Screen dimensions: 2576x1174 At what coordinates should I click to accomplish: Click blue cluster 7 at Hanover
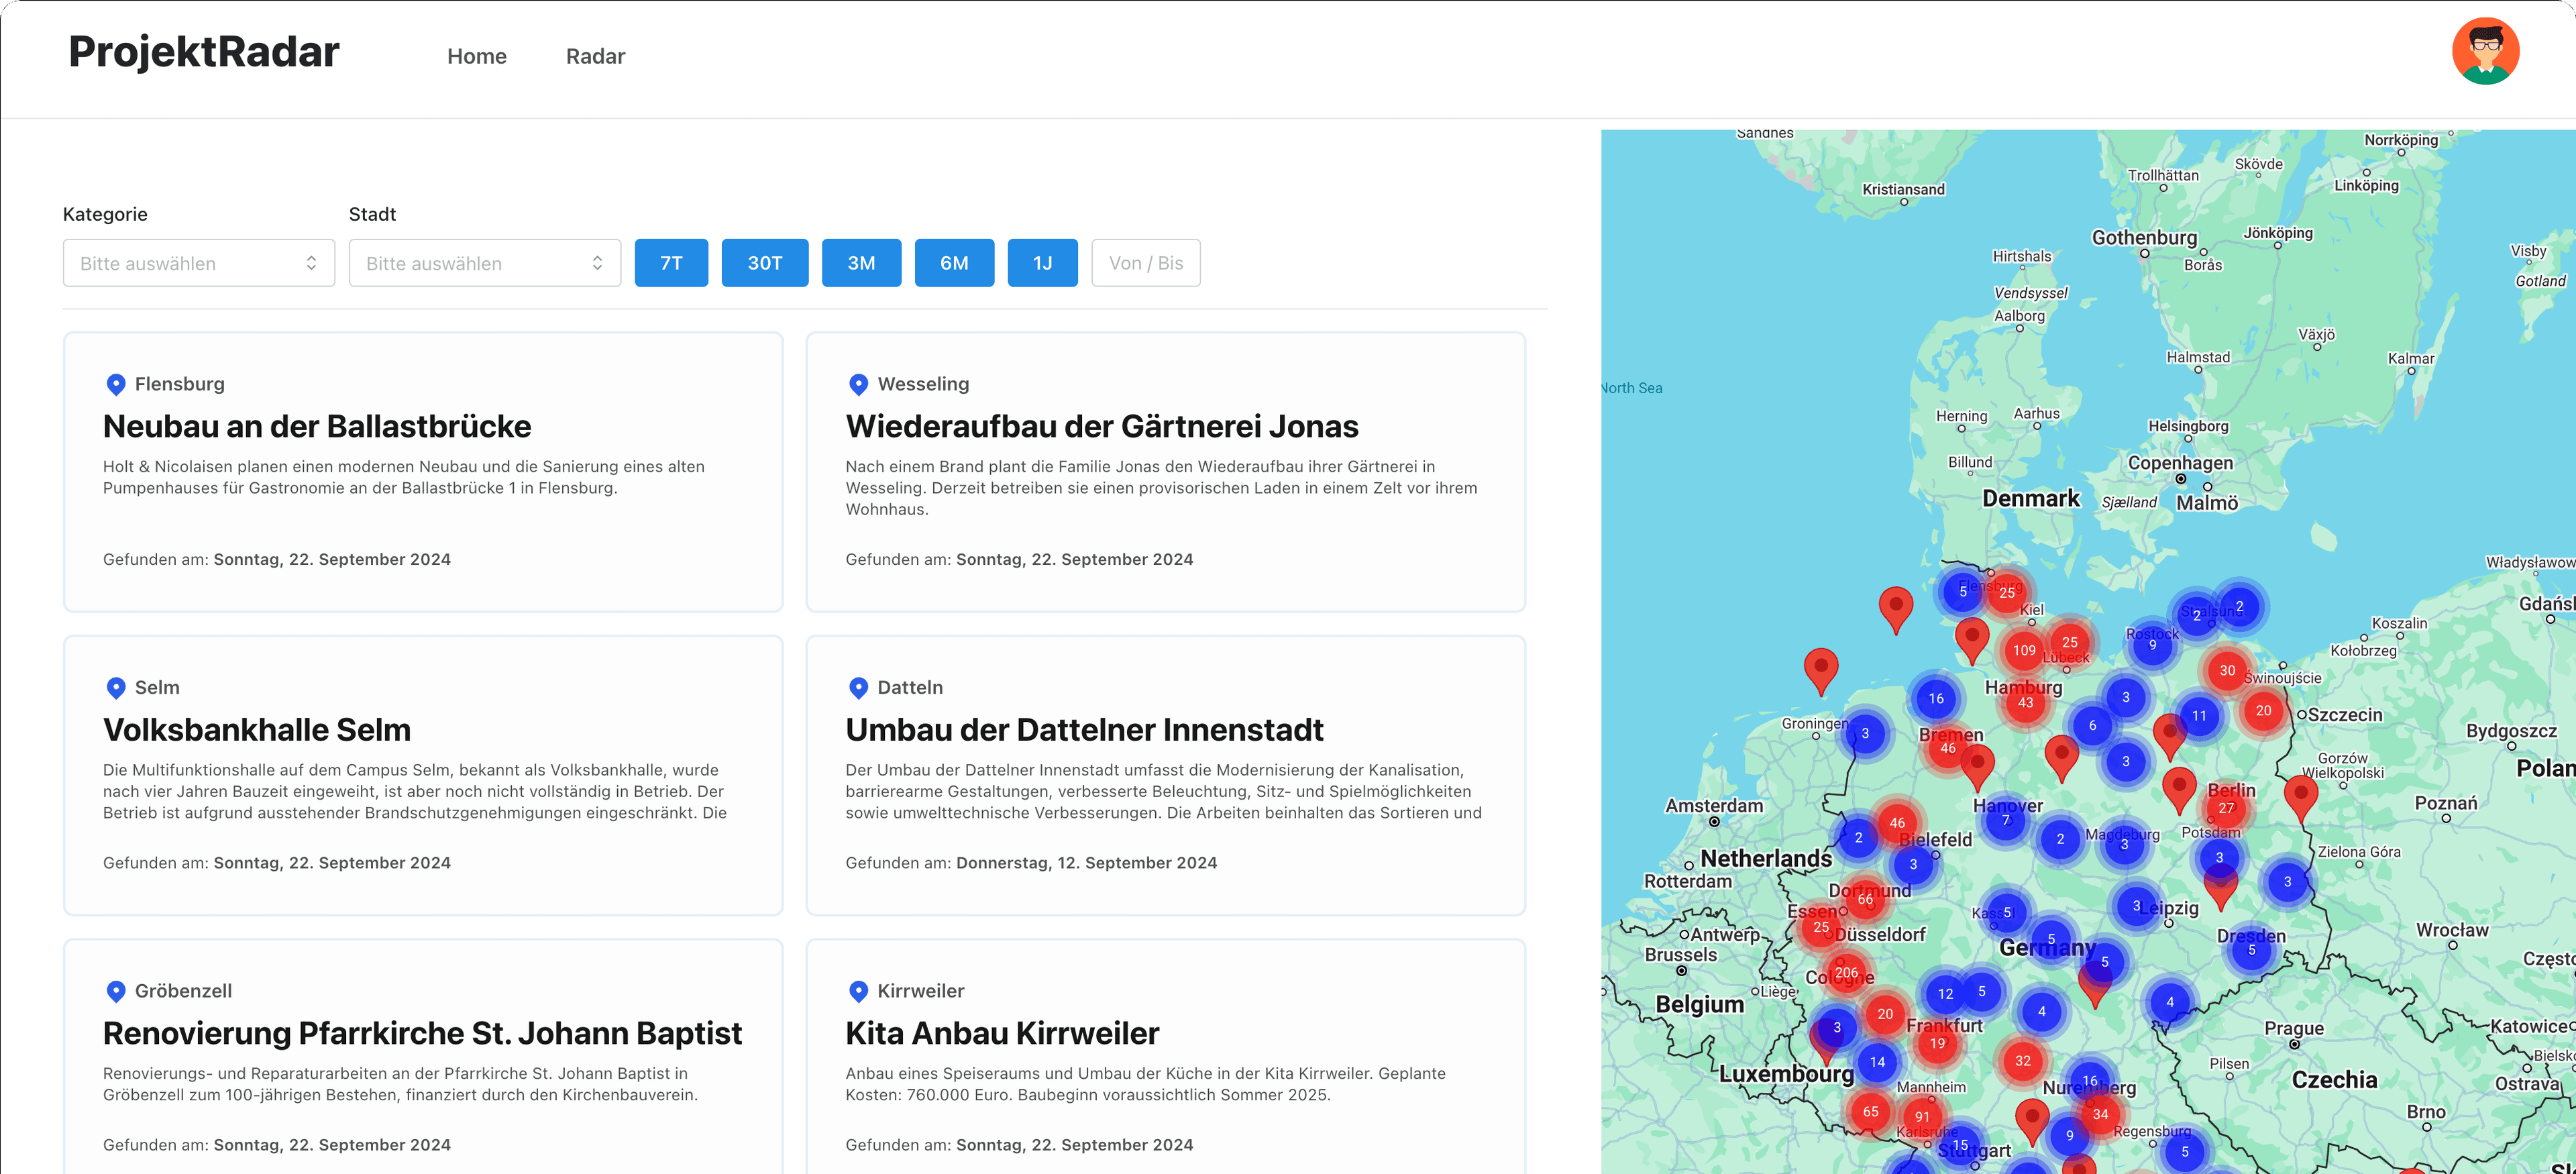tap(2005, 820)
